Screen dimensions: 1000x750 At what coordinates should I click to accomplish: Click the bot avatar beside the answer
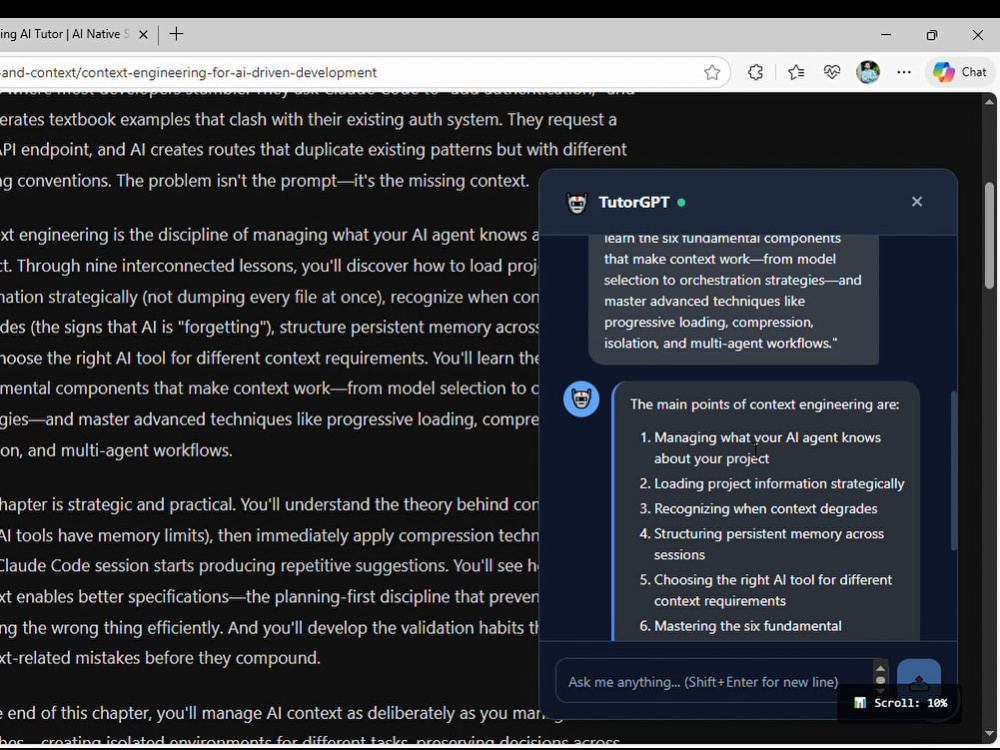pyautogui.click(x=581, y=399)
